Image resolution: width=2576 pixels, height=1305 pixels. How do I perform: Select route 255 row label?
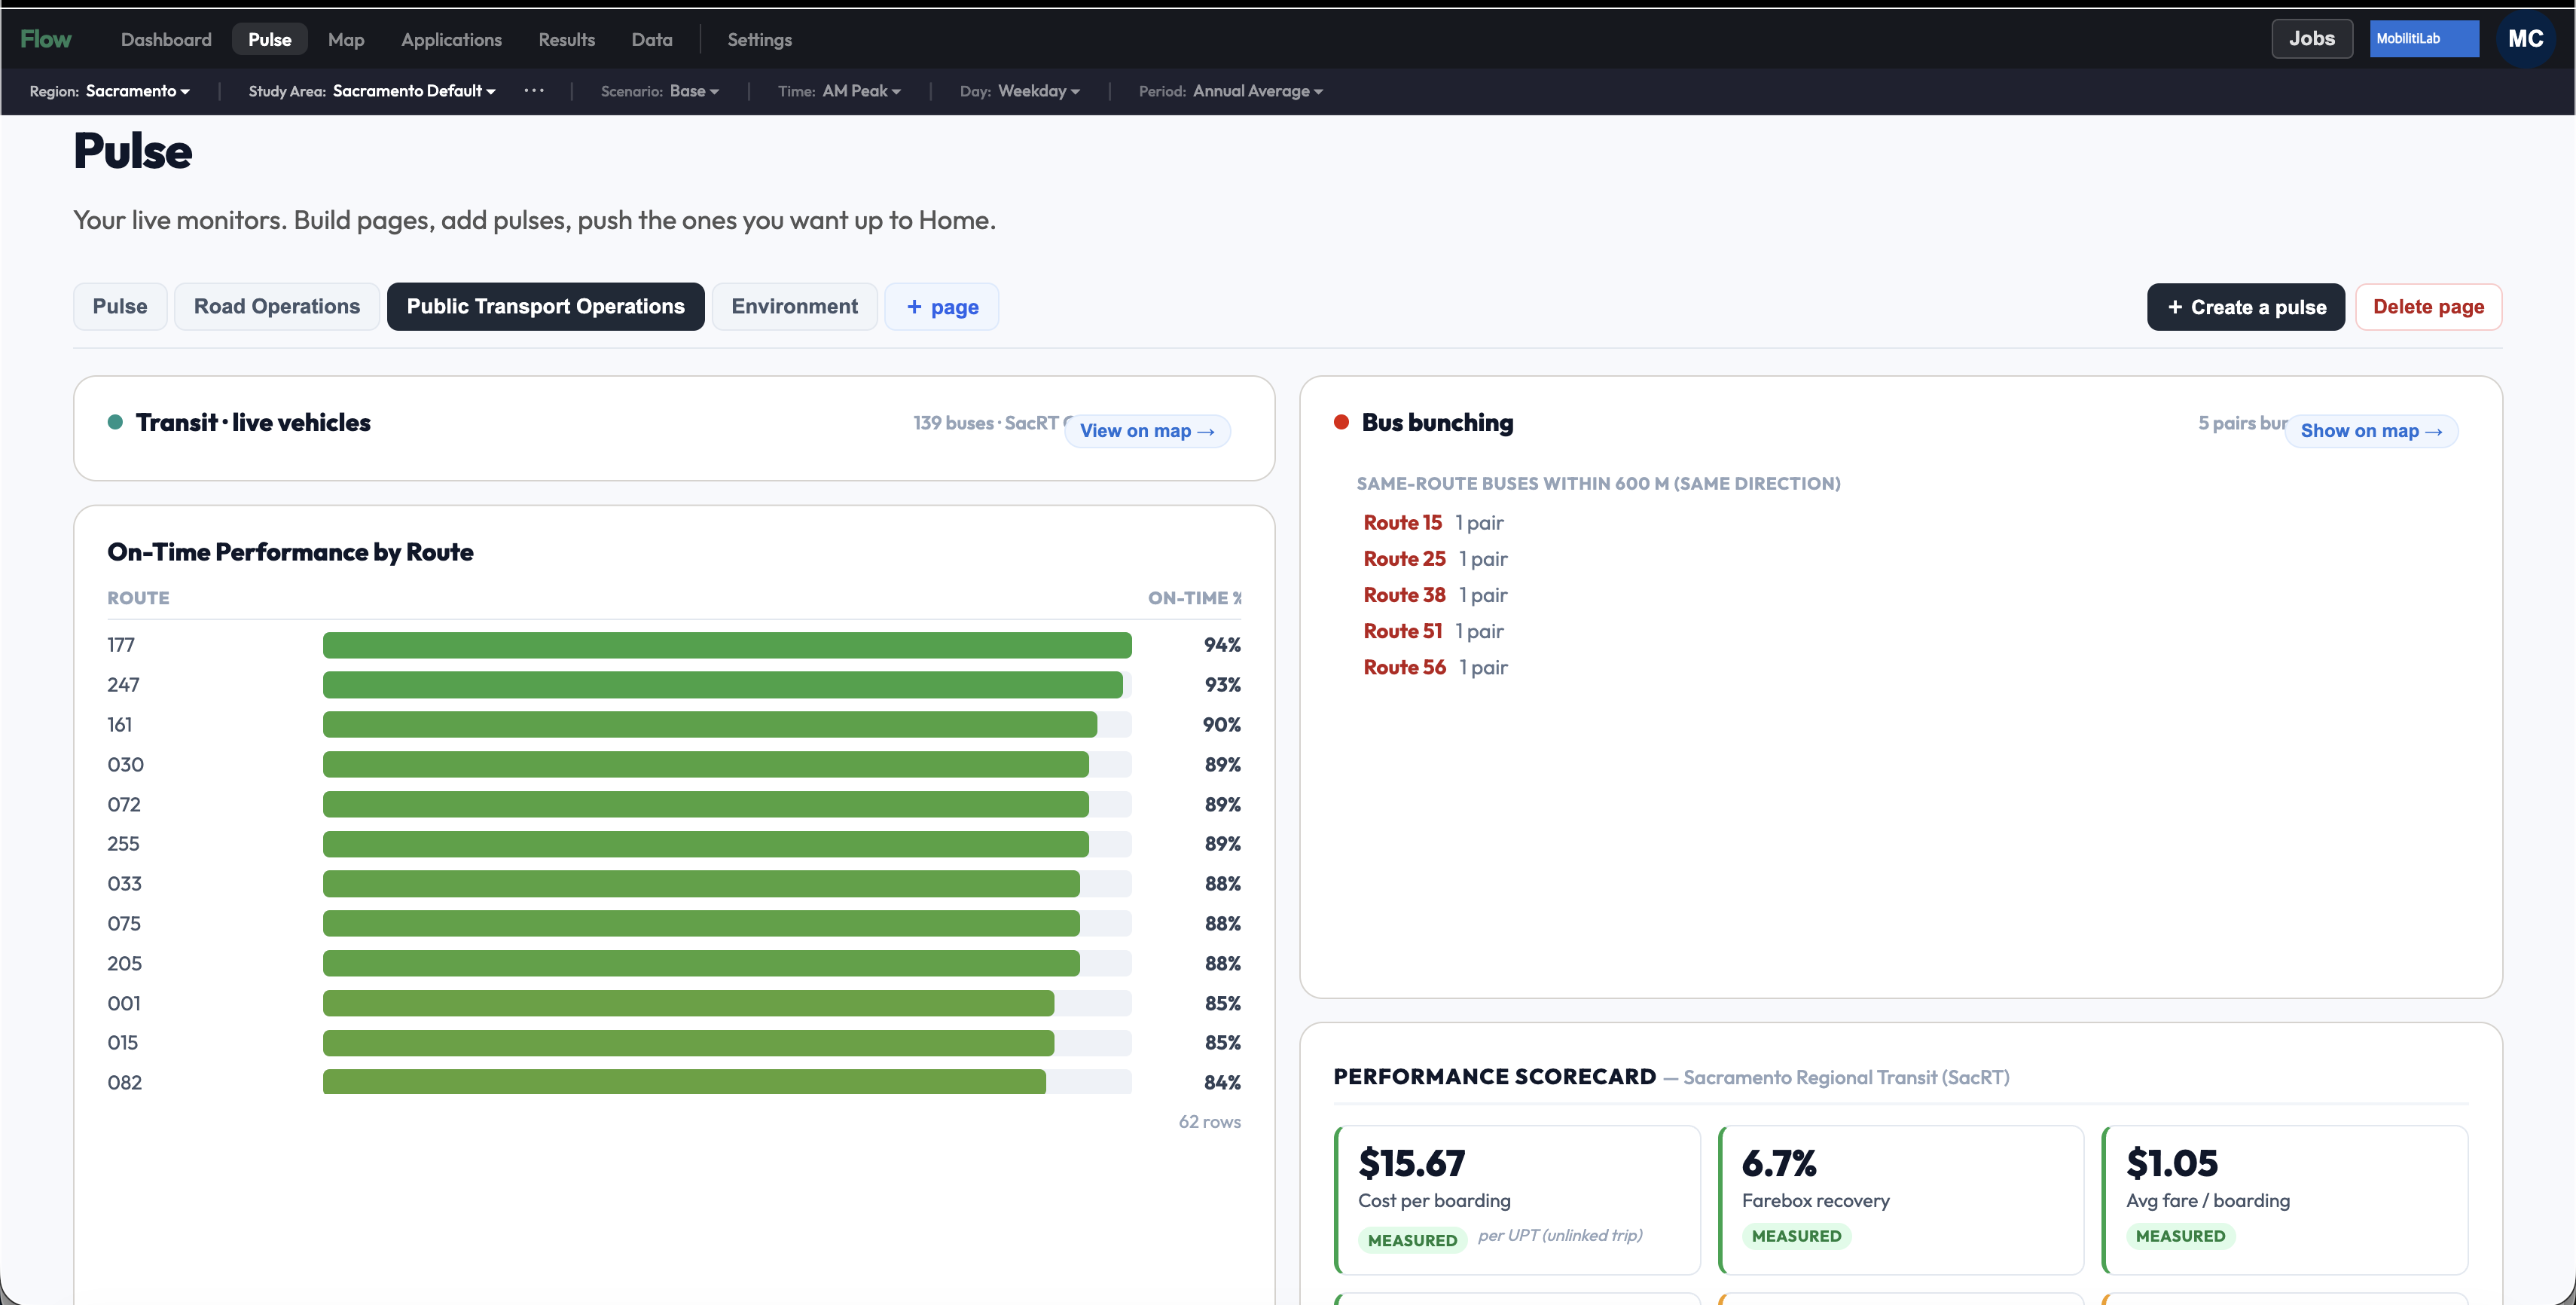[124, 843]
